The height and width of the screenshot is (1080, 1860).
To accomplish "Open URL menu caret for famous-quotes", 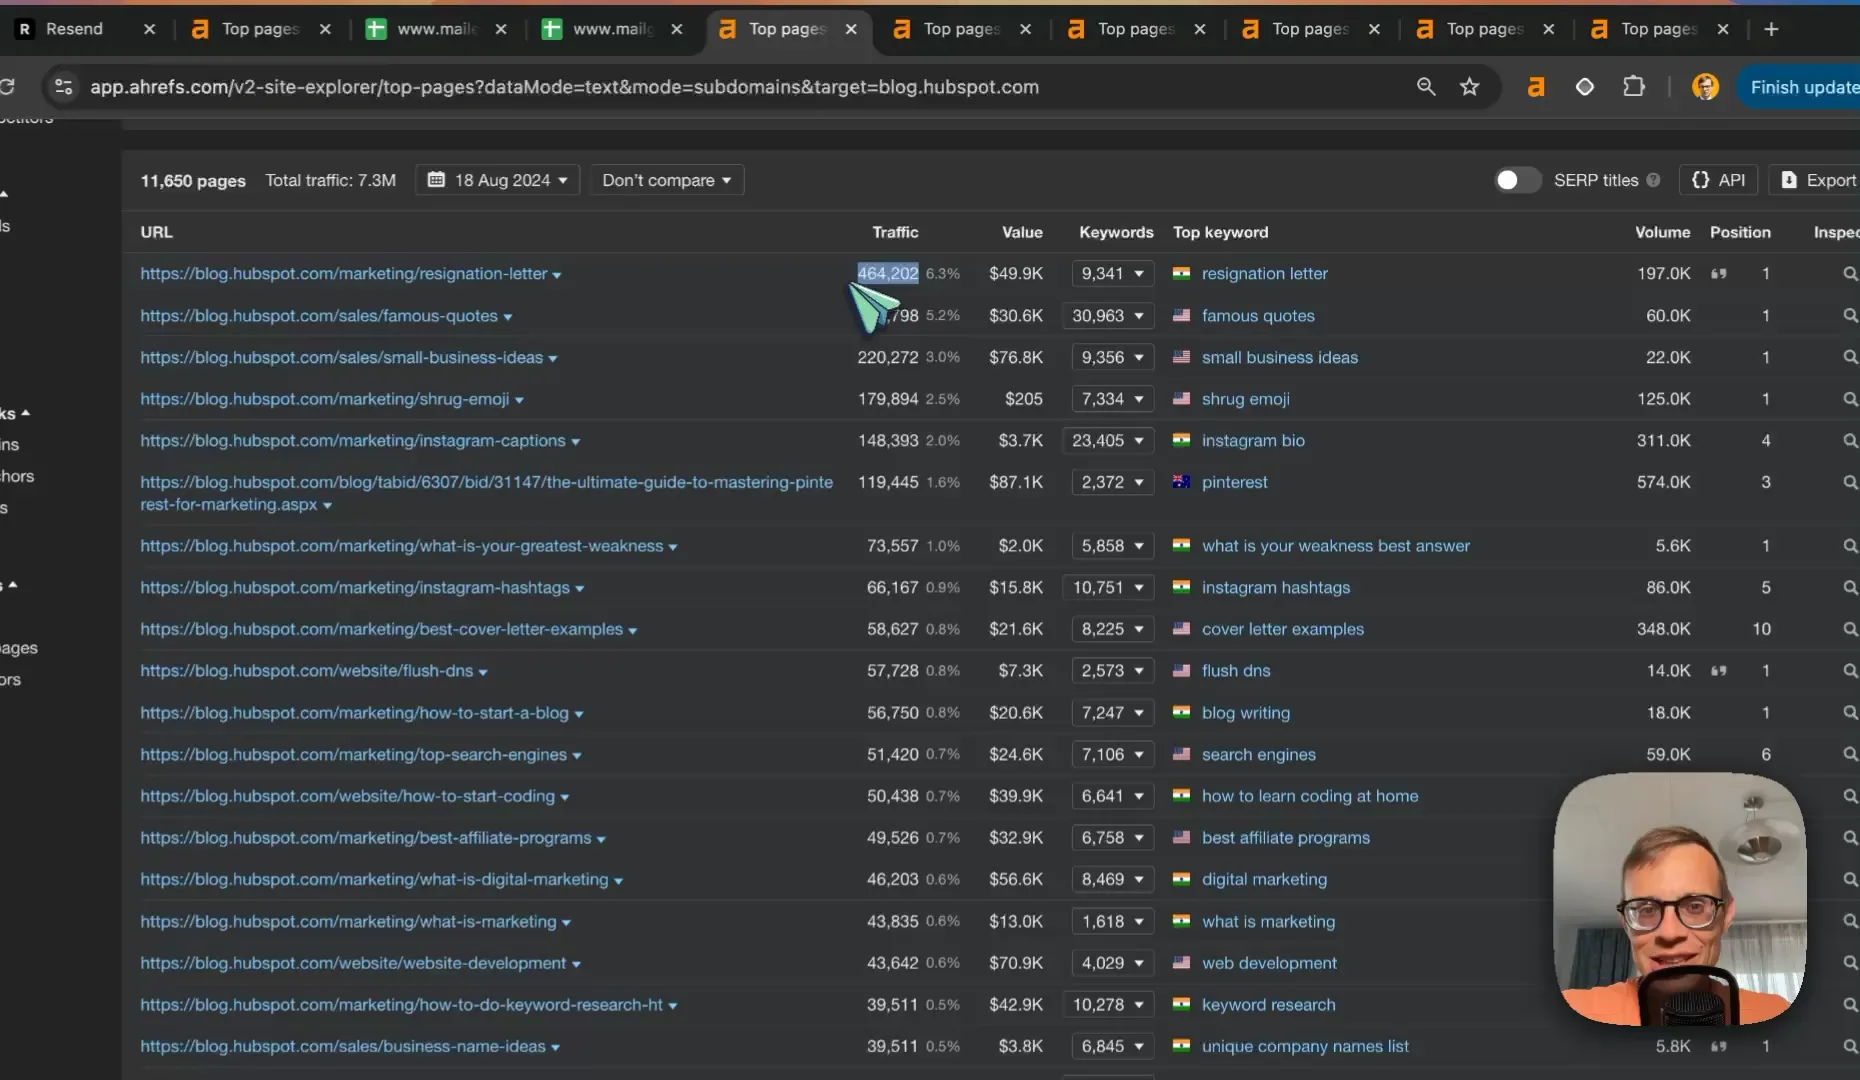I will (508, 317).
